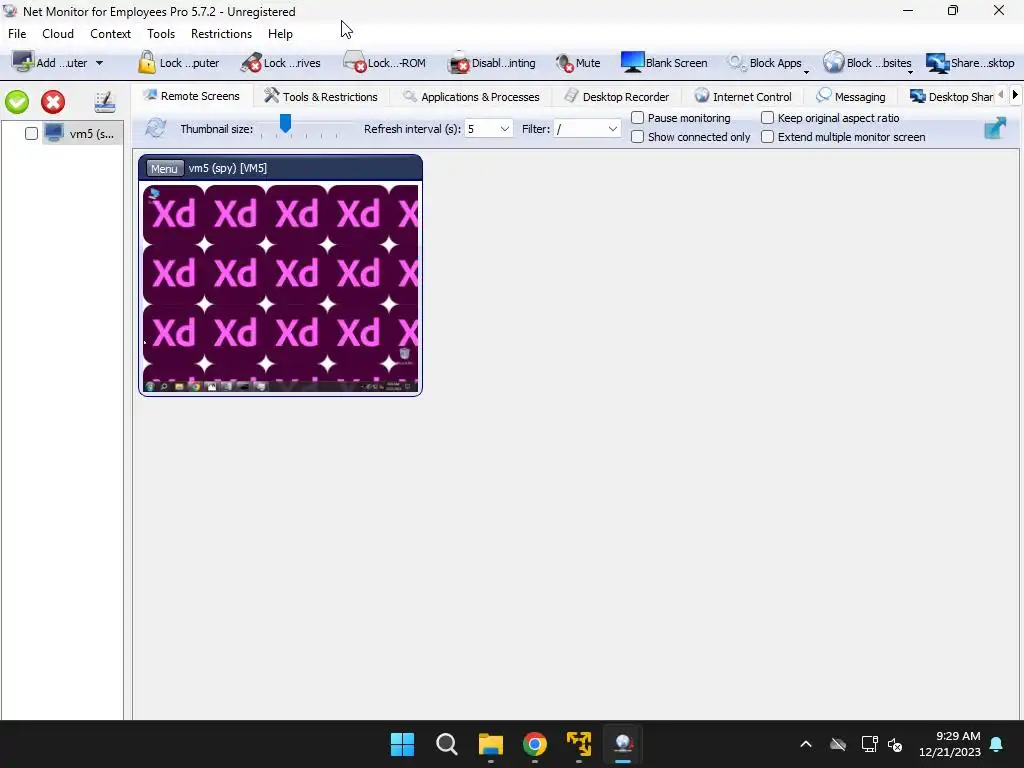The width and height of the screenshot is (1024, 768).
Task: Switch to Internet Control tab
Action: coord(743,97)
